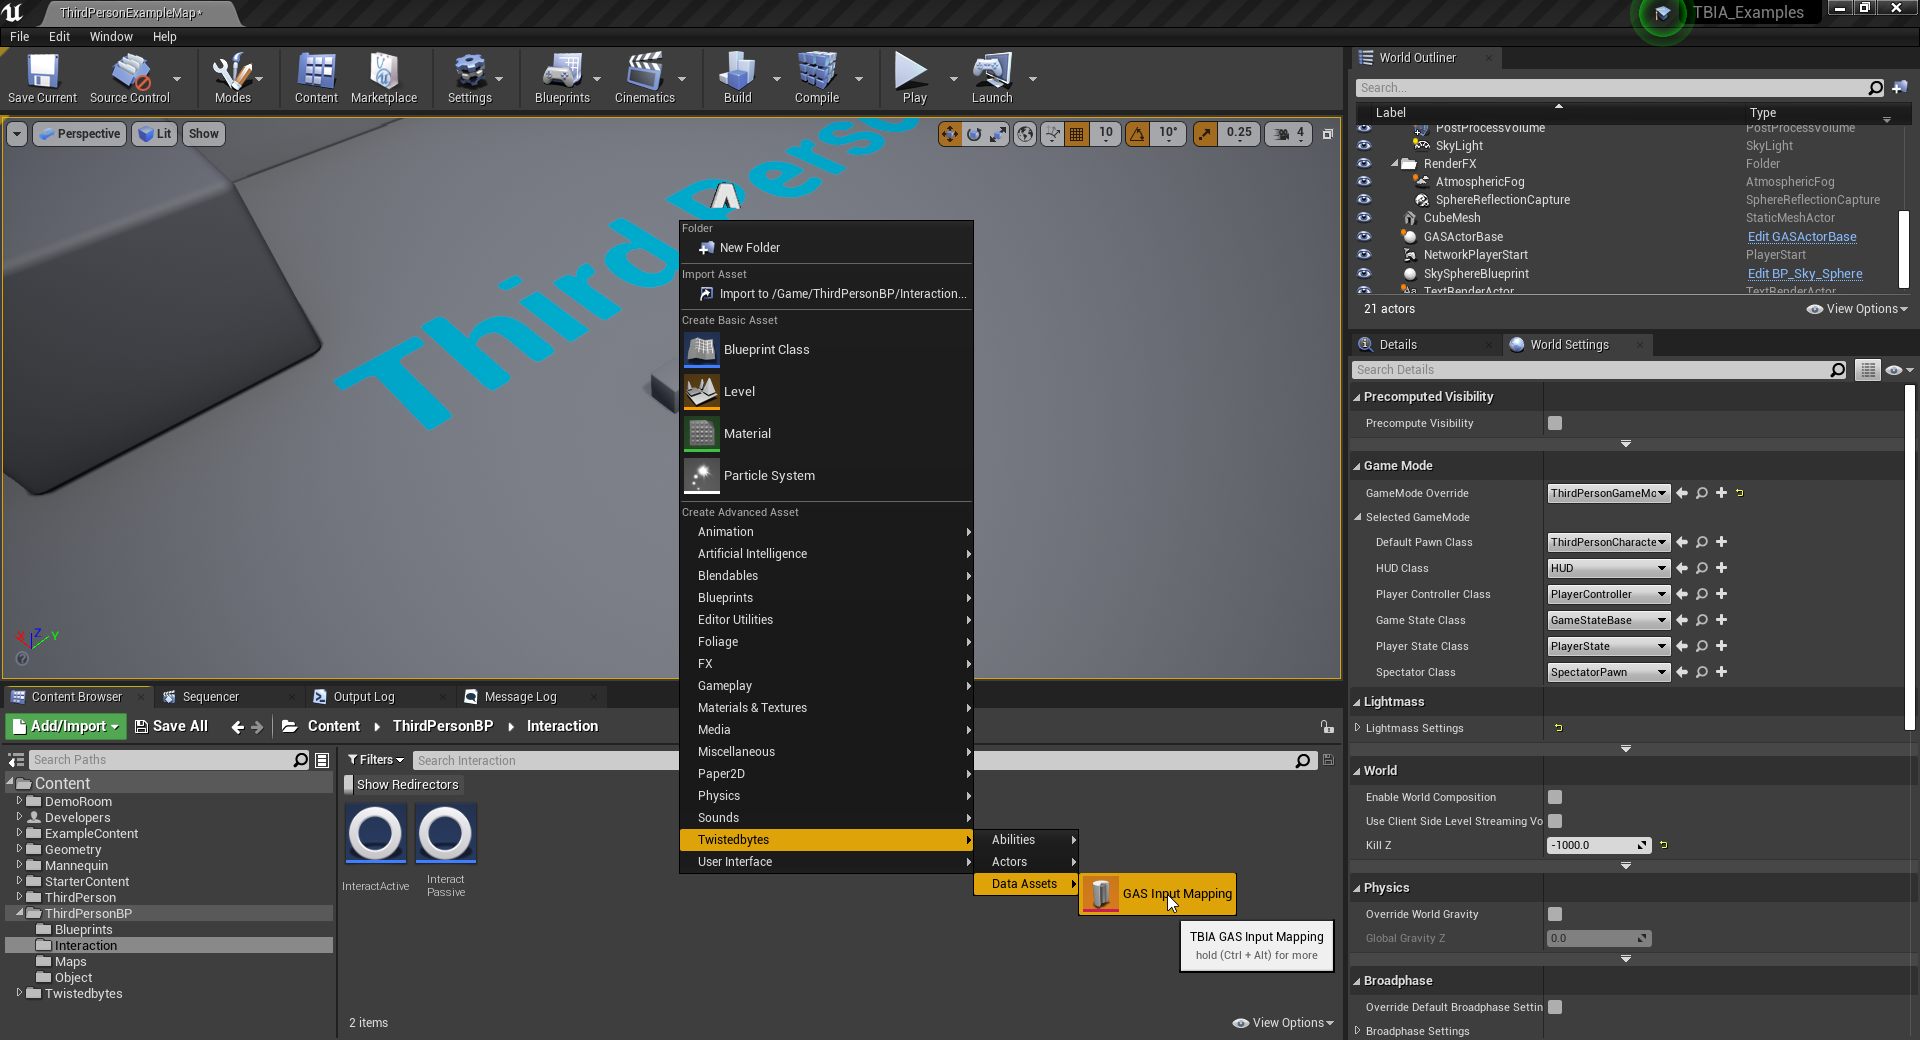Collapse the Game Mode section
The image size is (1920, 1040).
point(1357,466)
